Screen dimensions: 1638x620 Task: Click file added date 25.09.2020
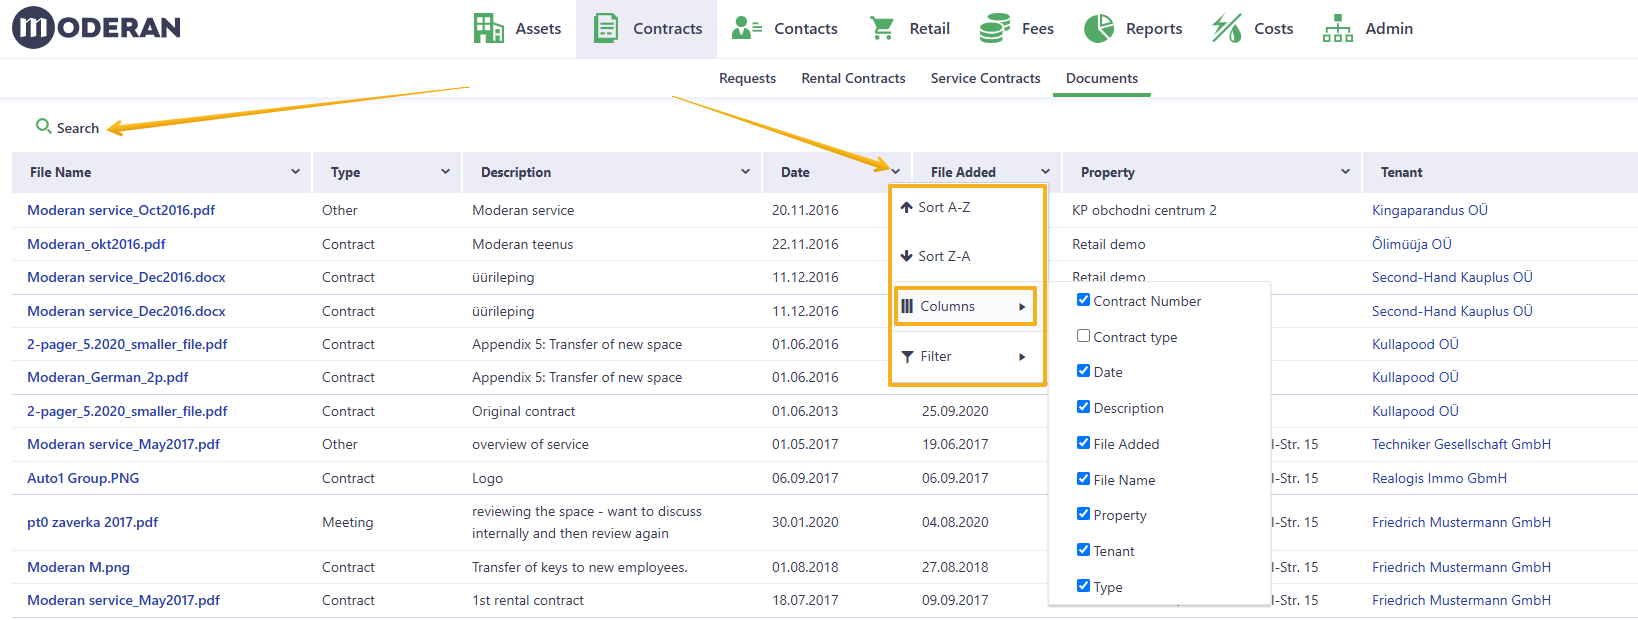tap(955, 411)
